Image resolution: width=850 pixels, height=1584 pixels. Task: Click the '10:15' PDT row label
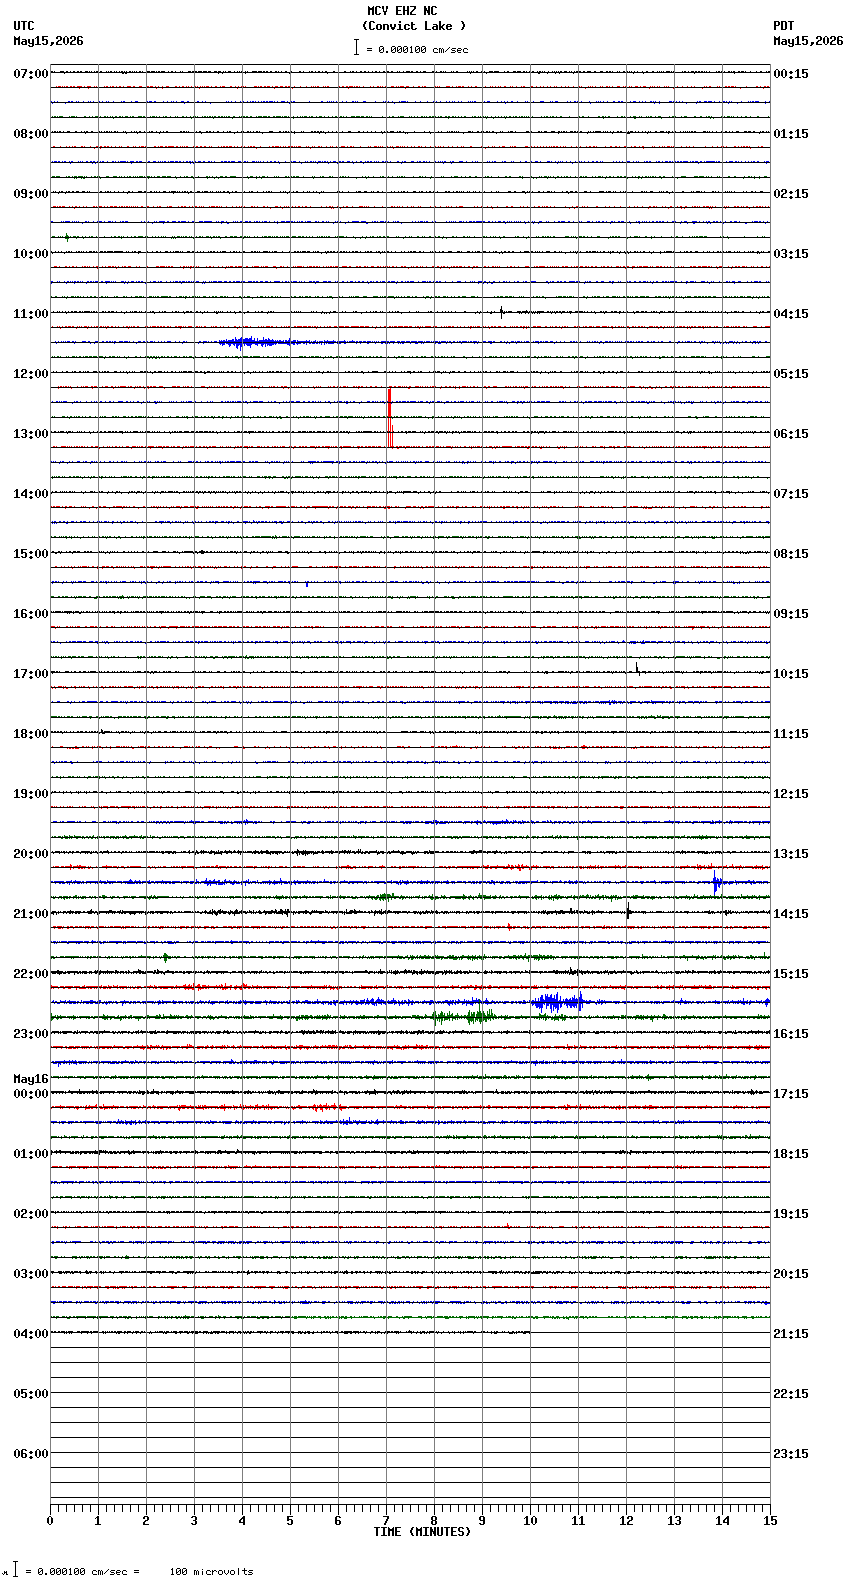click(791, 674)
